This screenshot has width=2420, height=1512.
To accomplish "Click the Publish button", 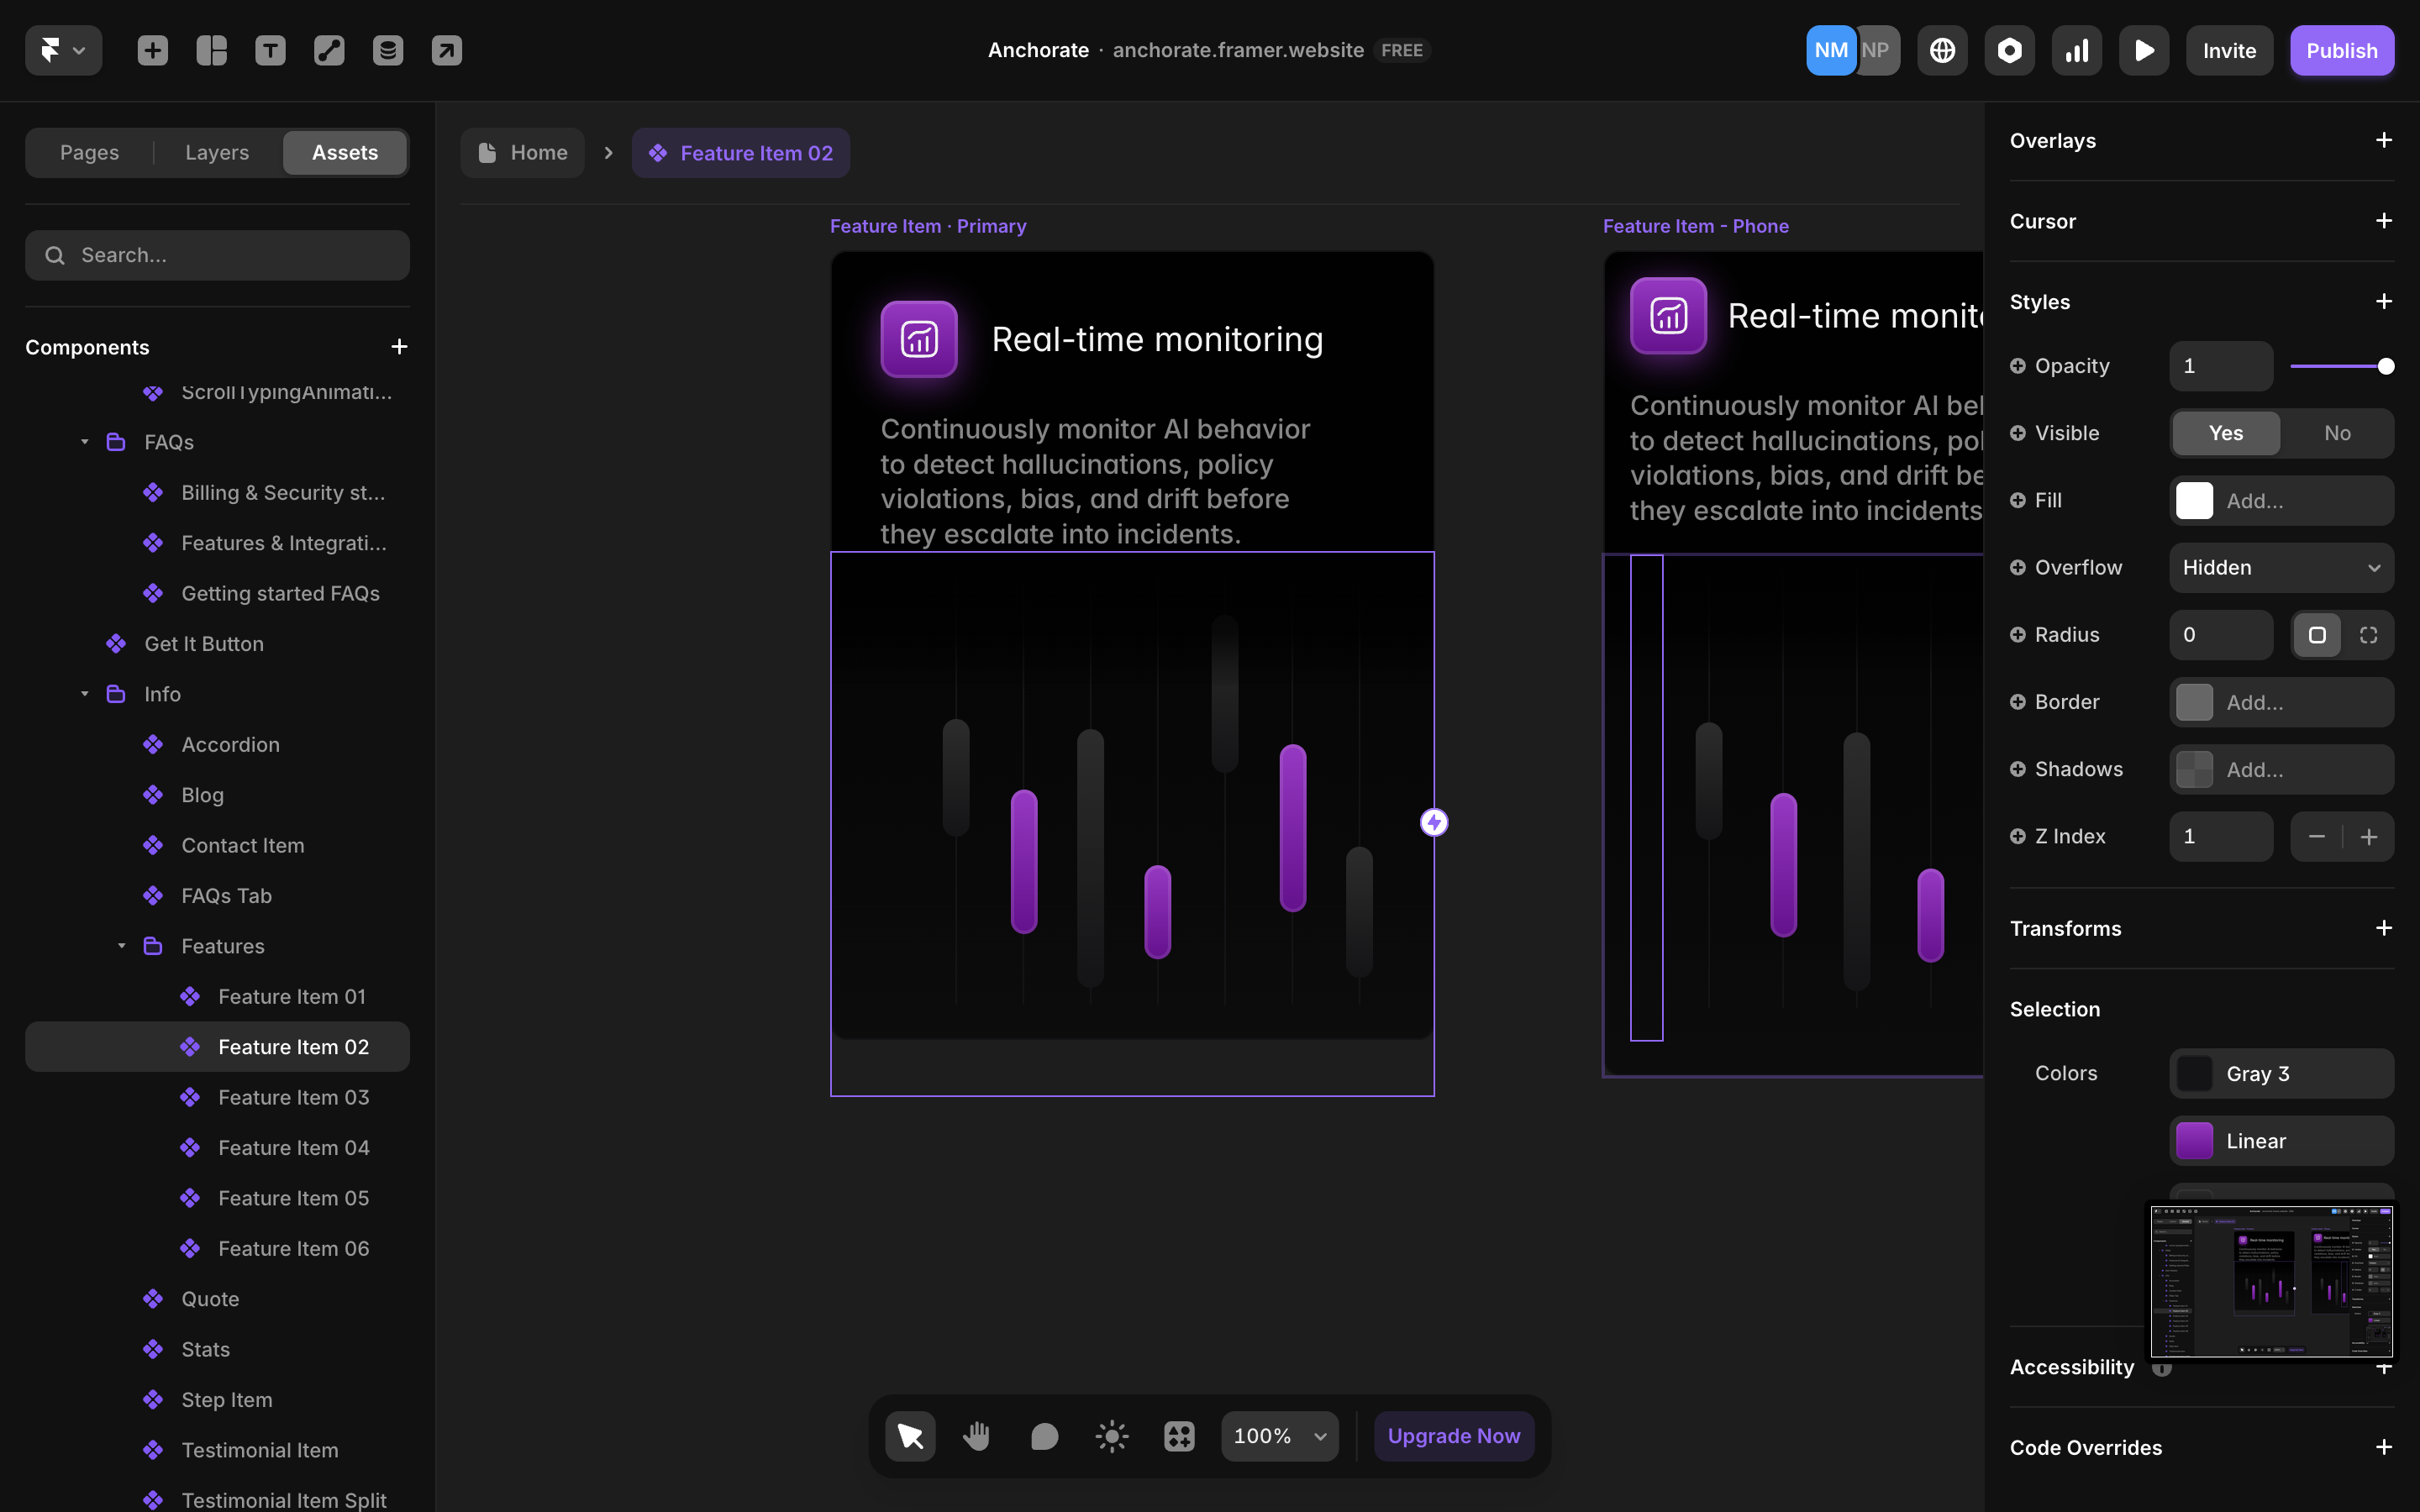I will (x=2341, y=50).
